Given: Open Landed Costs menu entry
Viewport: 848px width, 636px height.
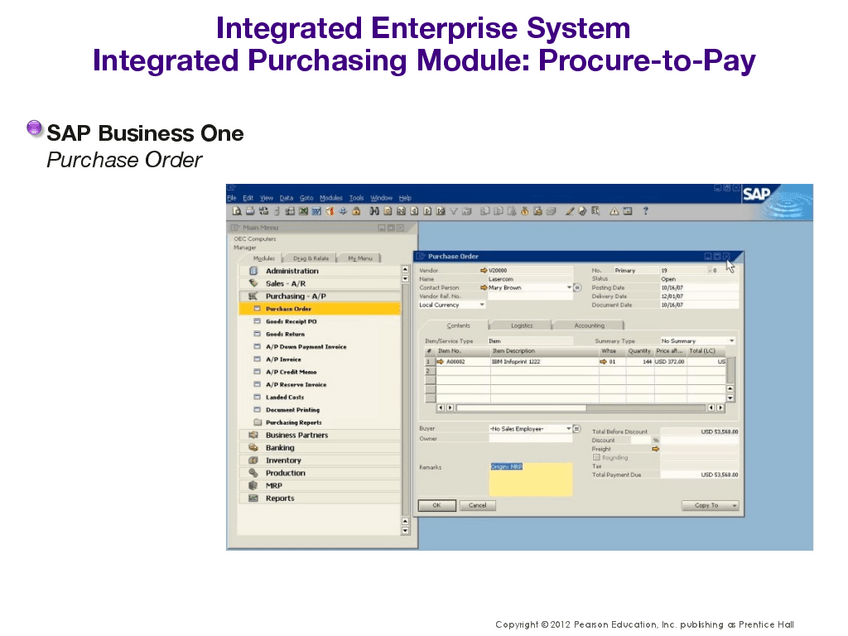Looking at the screenshot, I should click(x=284, y=397).
